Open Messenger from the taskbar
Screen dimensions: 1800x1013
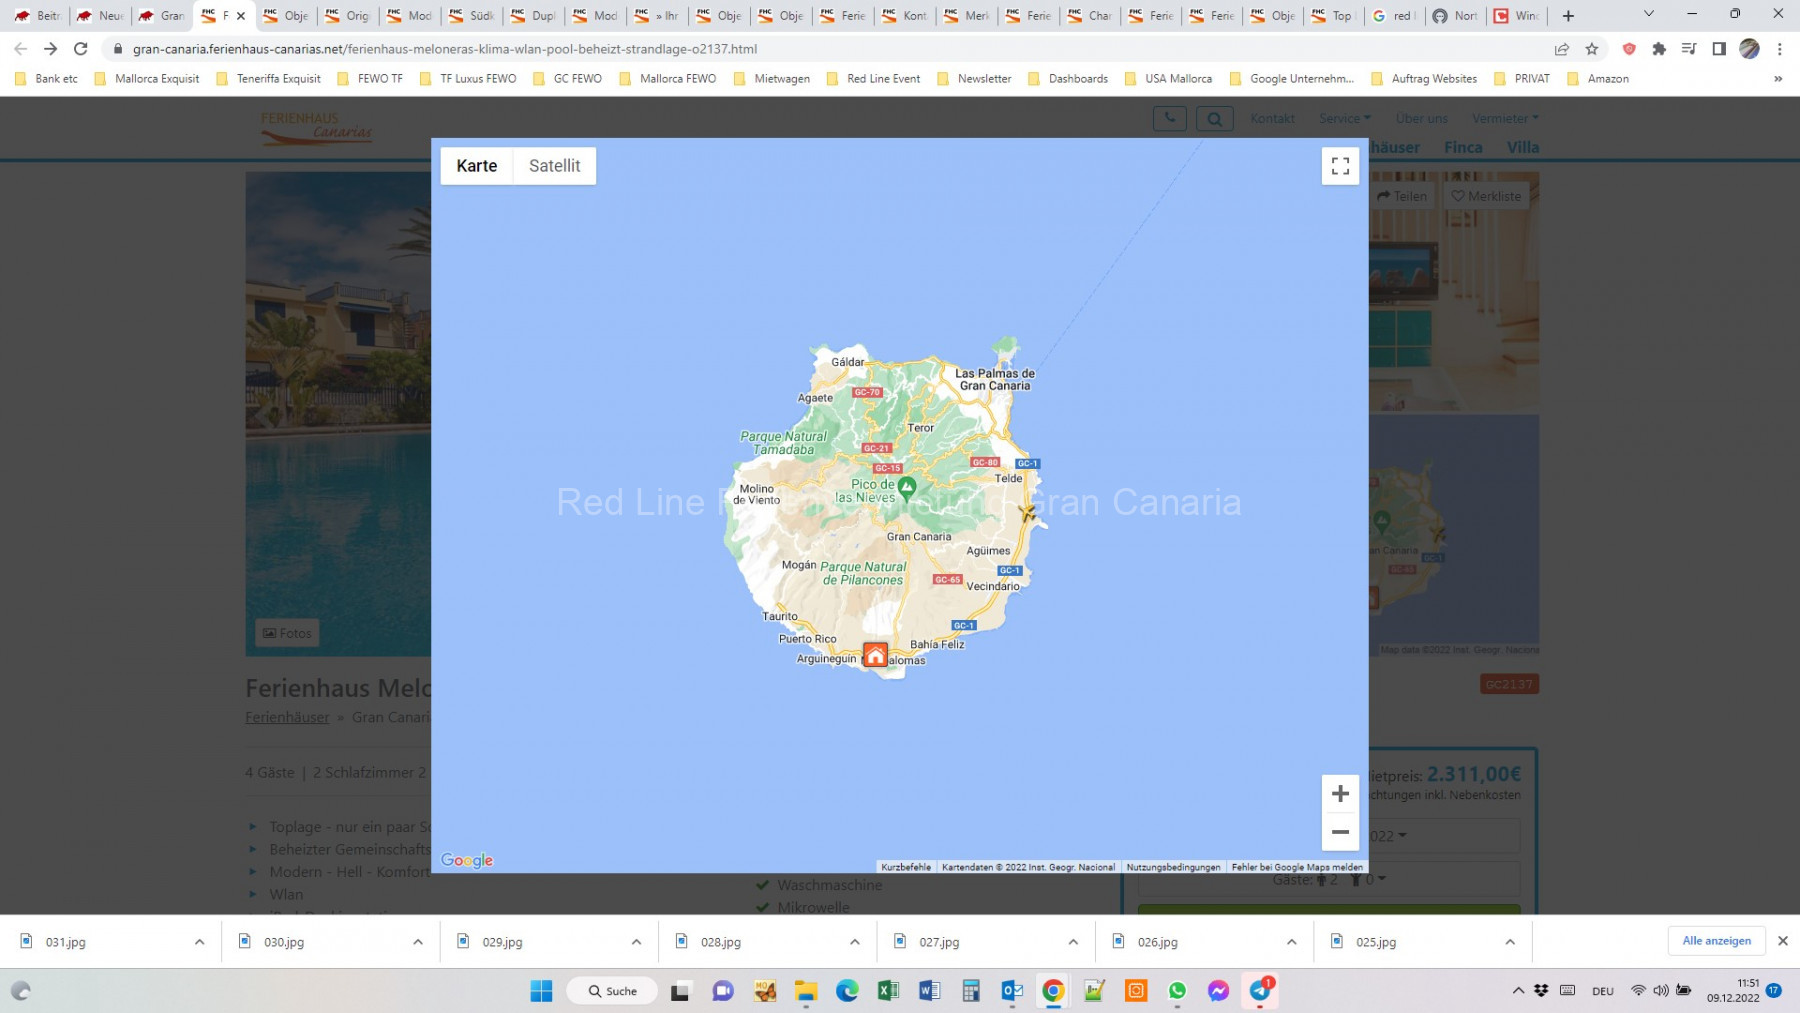click(x=1218, y=991)
